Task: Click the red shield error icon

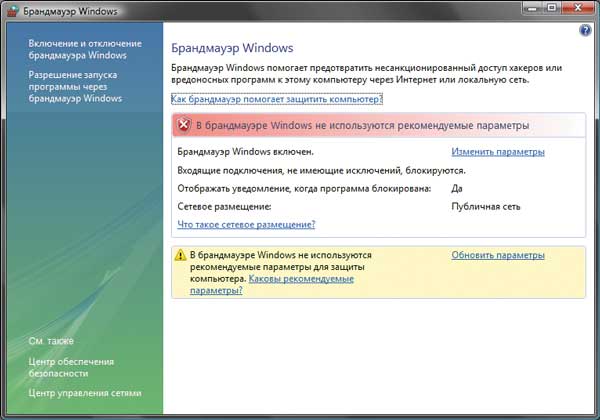Action: 183,126
